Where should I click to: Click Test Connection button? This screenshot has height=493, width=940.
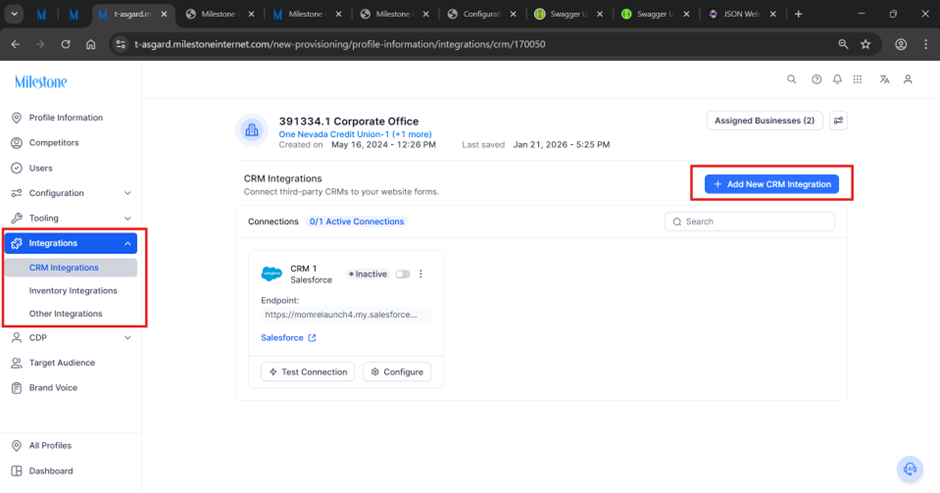point(308,372)
